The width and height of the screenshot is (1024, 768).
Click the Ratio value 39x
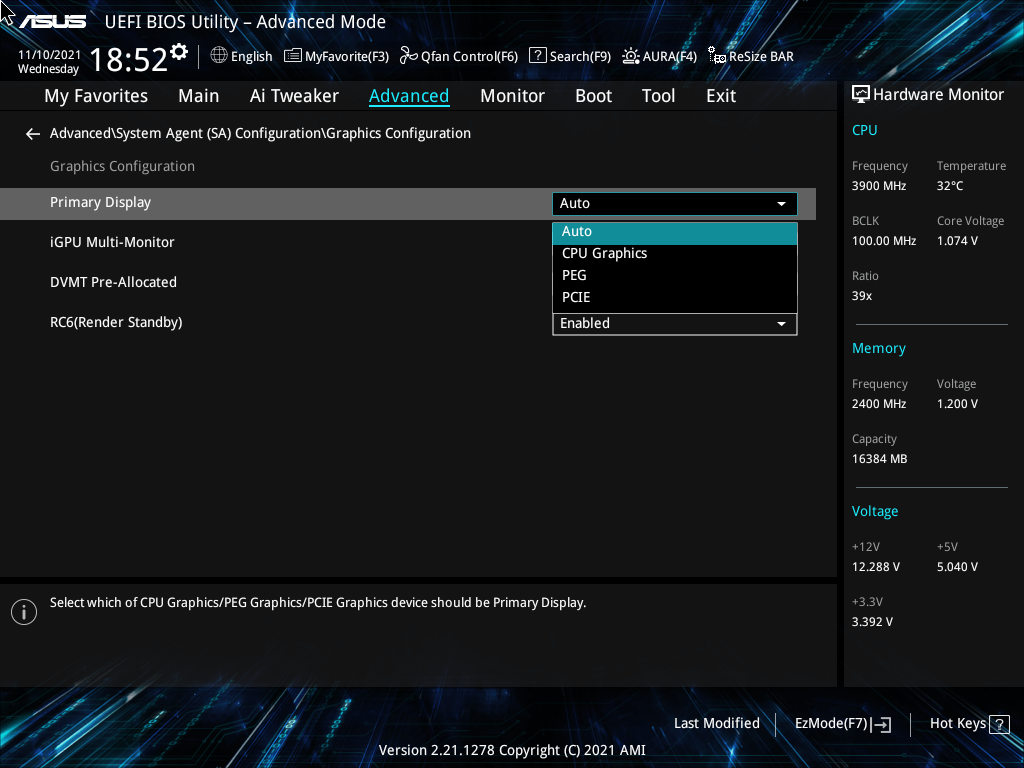861,296
